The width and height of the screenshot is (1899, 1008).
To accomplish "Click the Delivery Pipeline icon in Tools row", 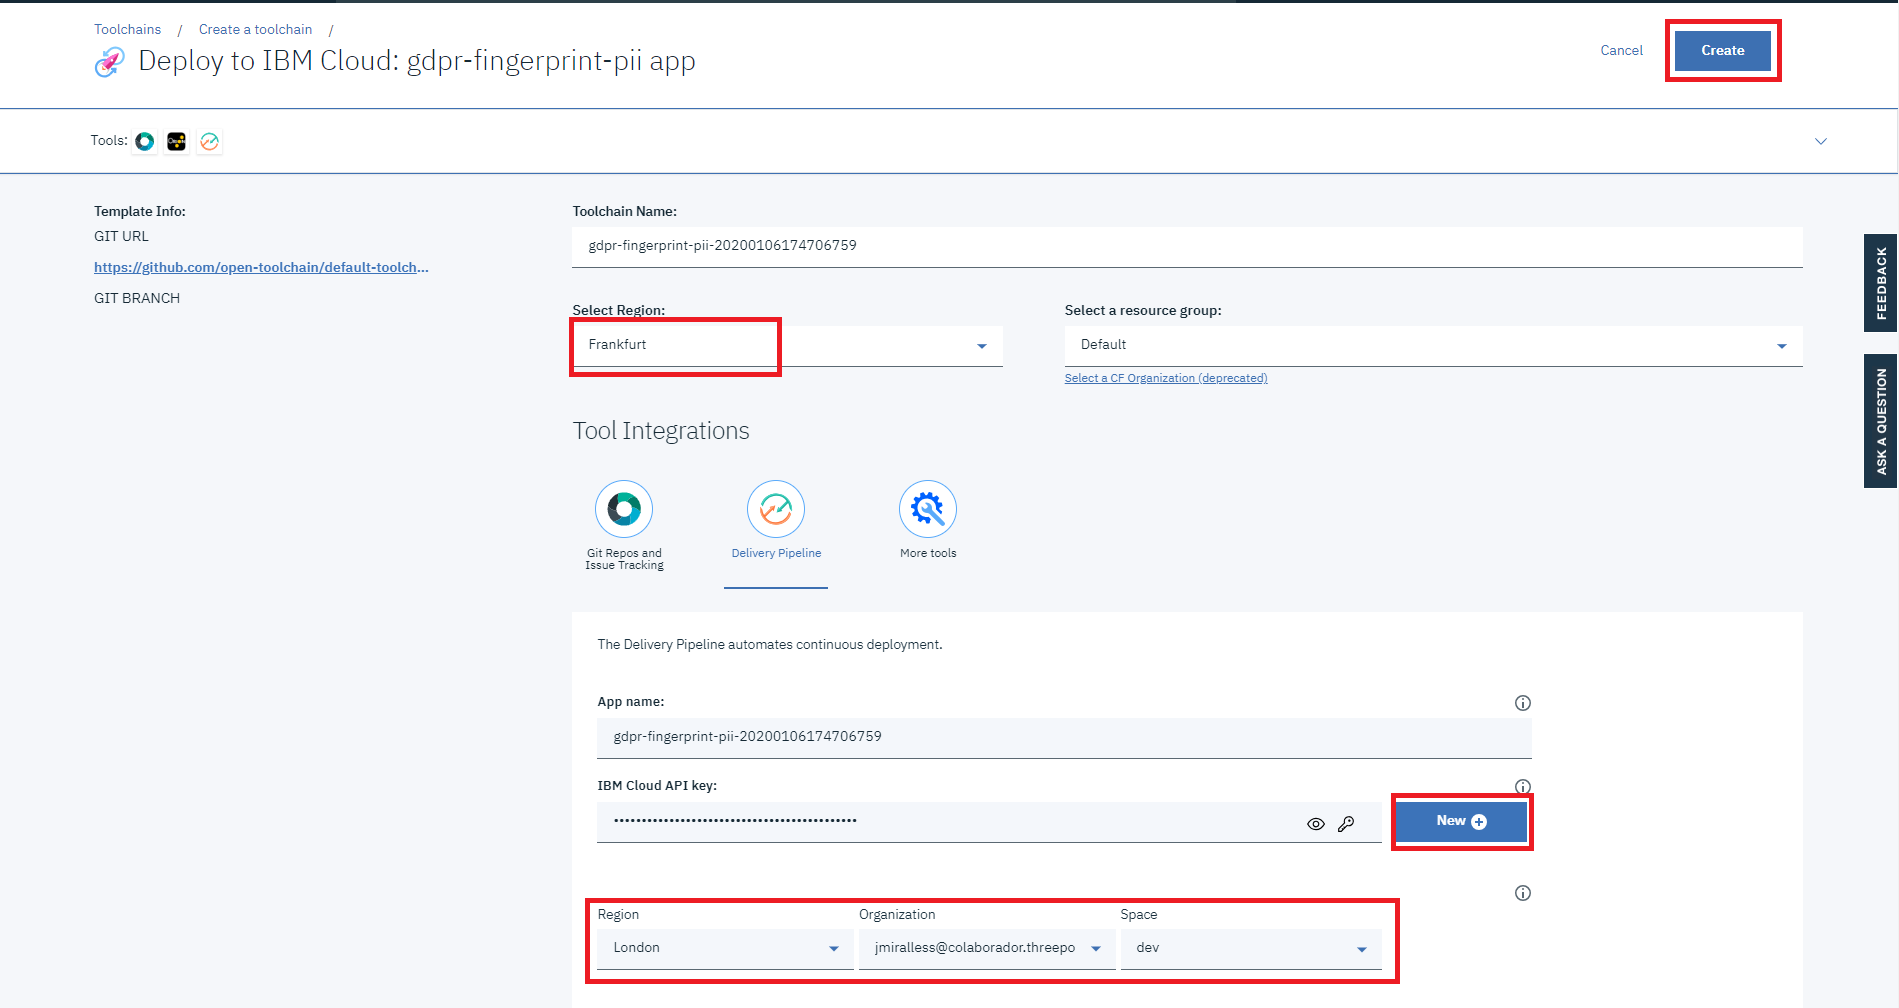I will [x=209, y=141].
